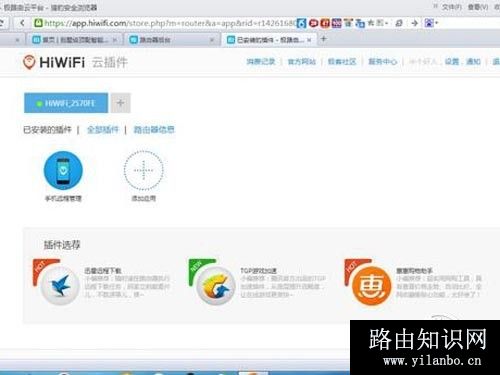Open the 手机远程管理 phone remote management plugin icon

(63, 170)
